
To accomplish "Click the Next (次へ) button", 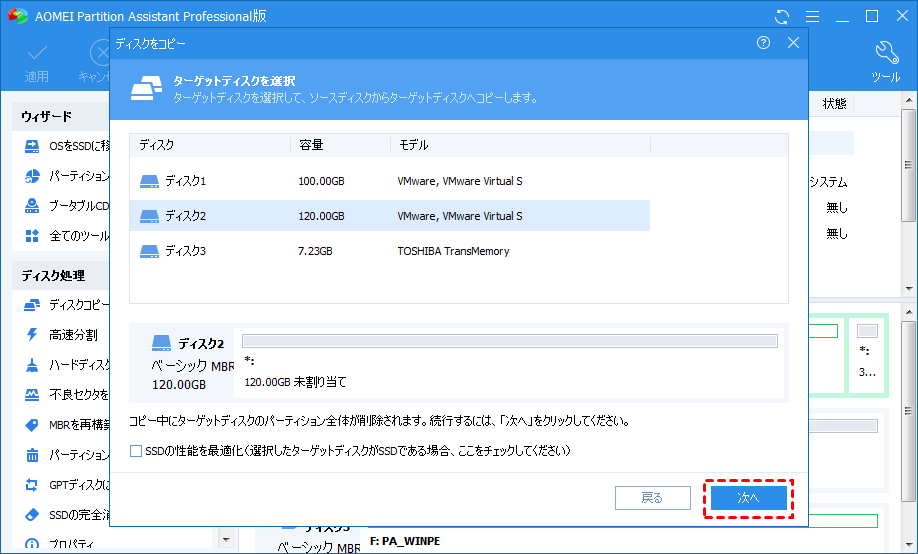I will [x=748, y=498].
